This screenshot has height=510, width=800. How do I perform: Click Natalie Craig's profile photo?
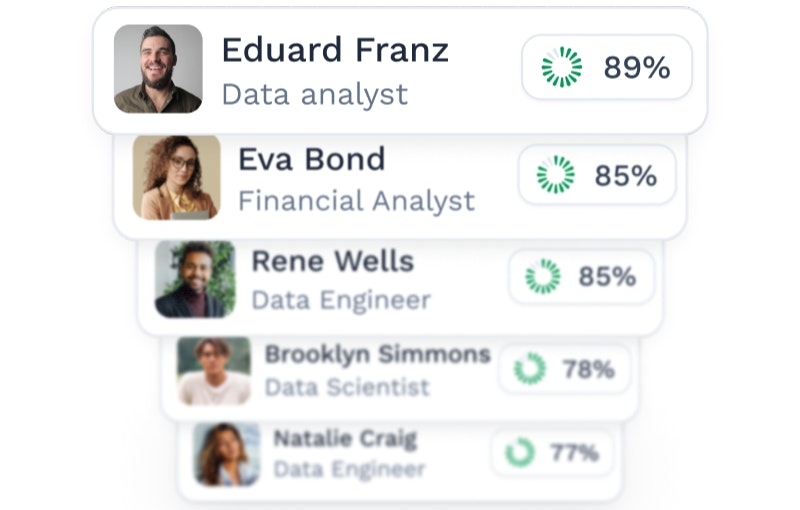click(x=227, y=454)
